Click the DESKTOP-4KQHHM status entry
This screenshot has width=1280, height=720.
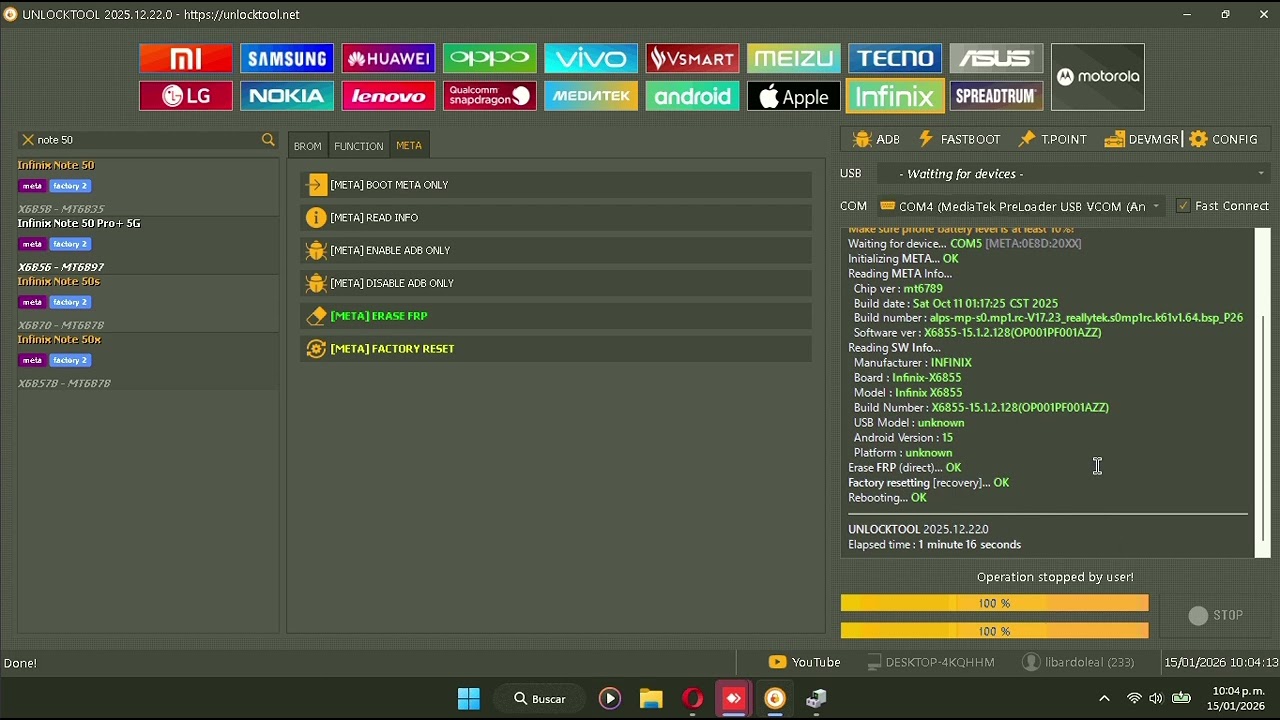click(931, 662)
